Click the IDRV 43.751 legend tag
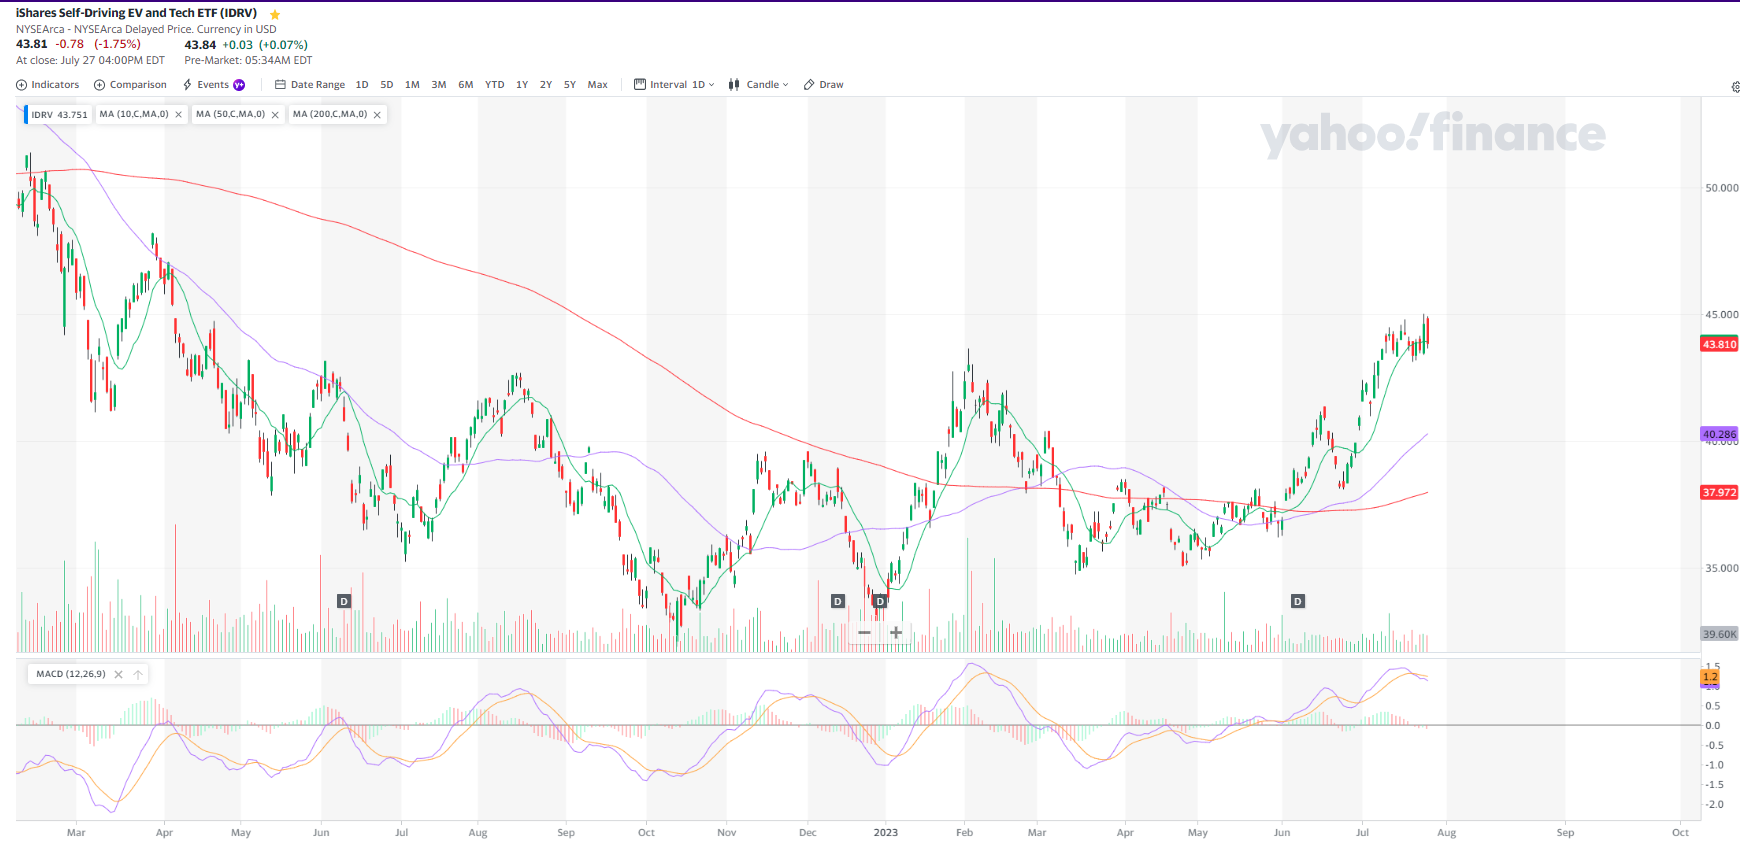The image size is (1740, 852). (58, 115)
